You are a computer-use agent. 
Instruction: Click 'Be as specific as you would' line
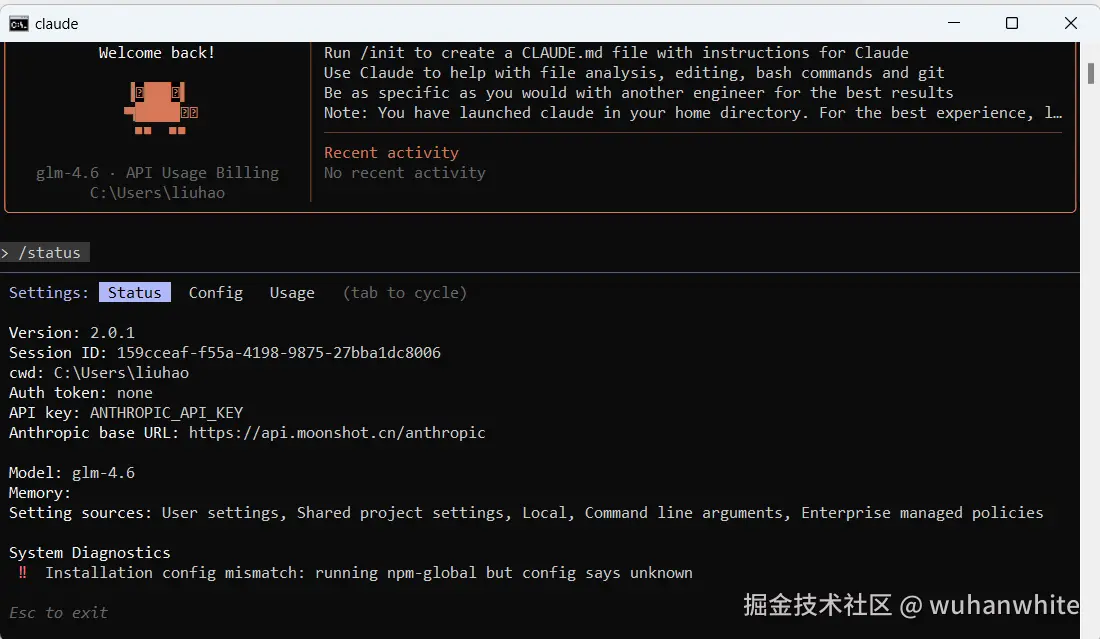[638, 93]
